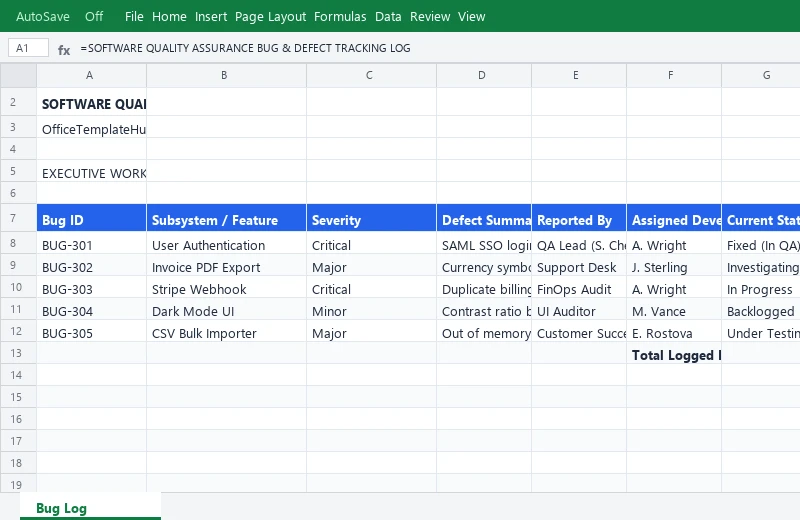Select the Backlogged status cell
This screenshot has height=520, width=800.
pos(761,309)
